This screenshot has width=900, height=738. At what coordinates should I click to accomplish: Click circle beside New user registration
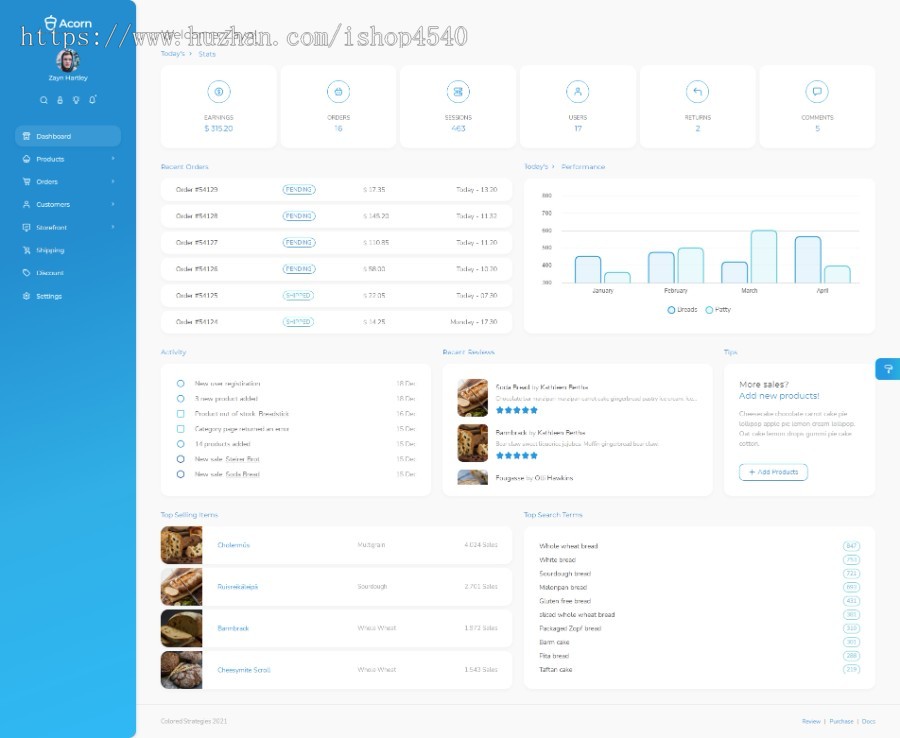181,383
